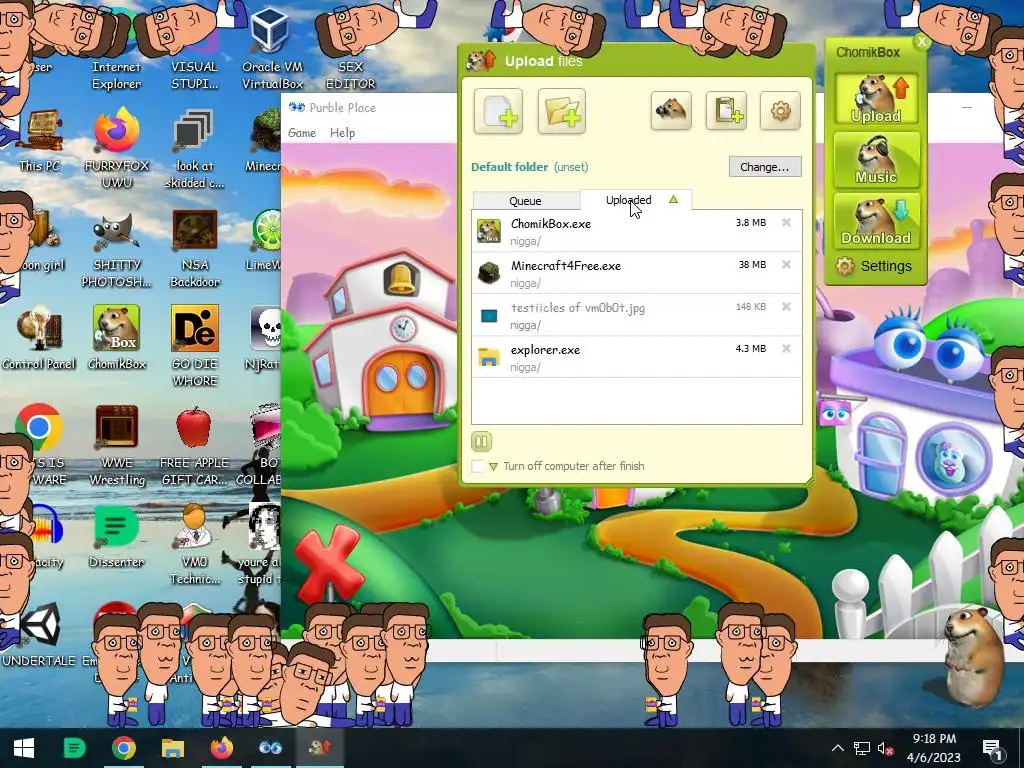Remove the vm0b0t.jpg entry from the list
Viewport: 1024px width, 768px height.
(x=786, y=306)
